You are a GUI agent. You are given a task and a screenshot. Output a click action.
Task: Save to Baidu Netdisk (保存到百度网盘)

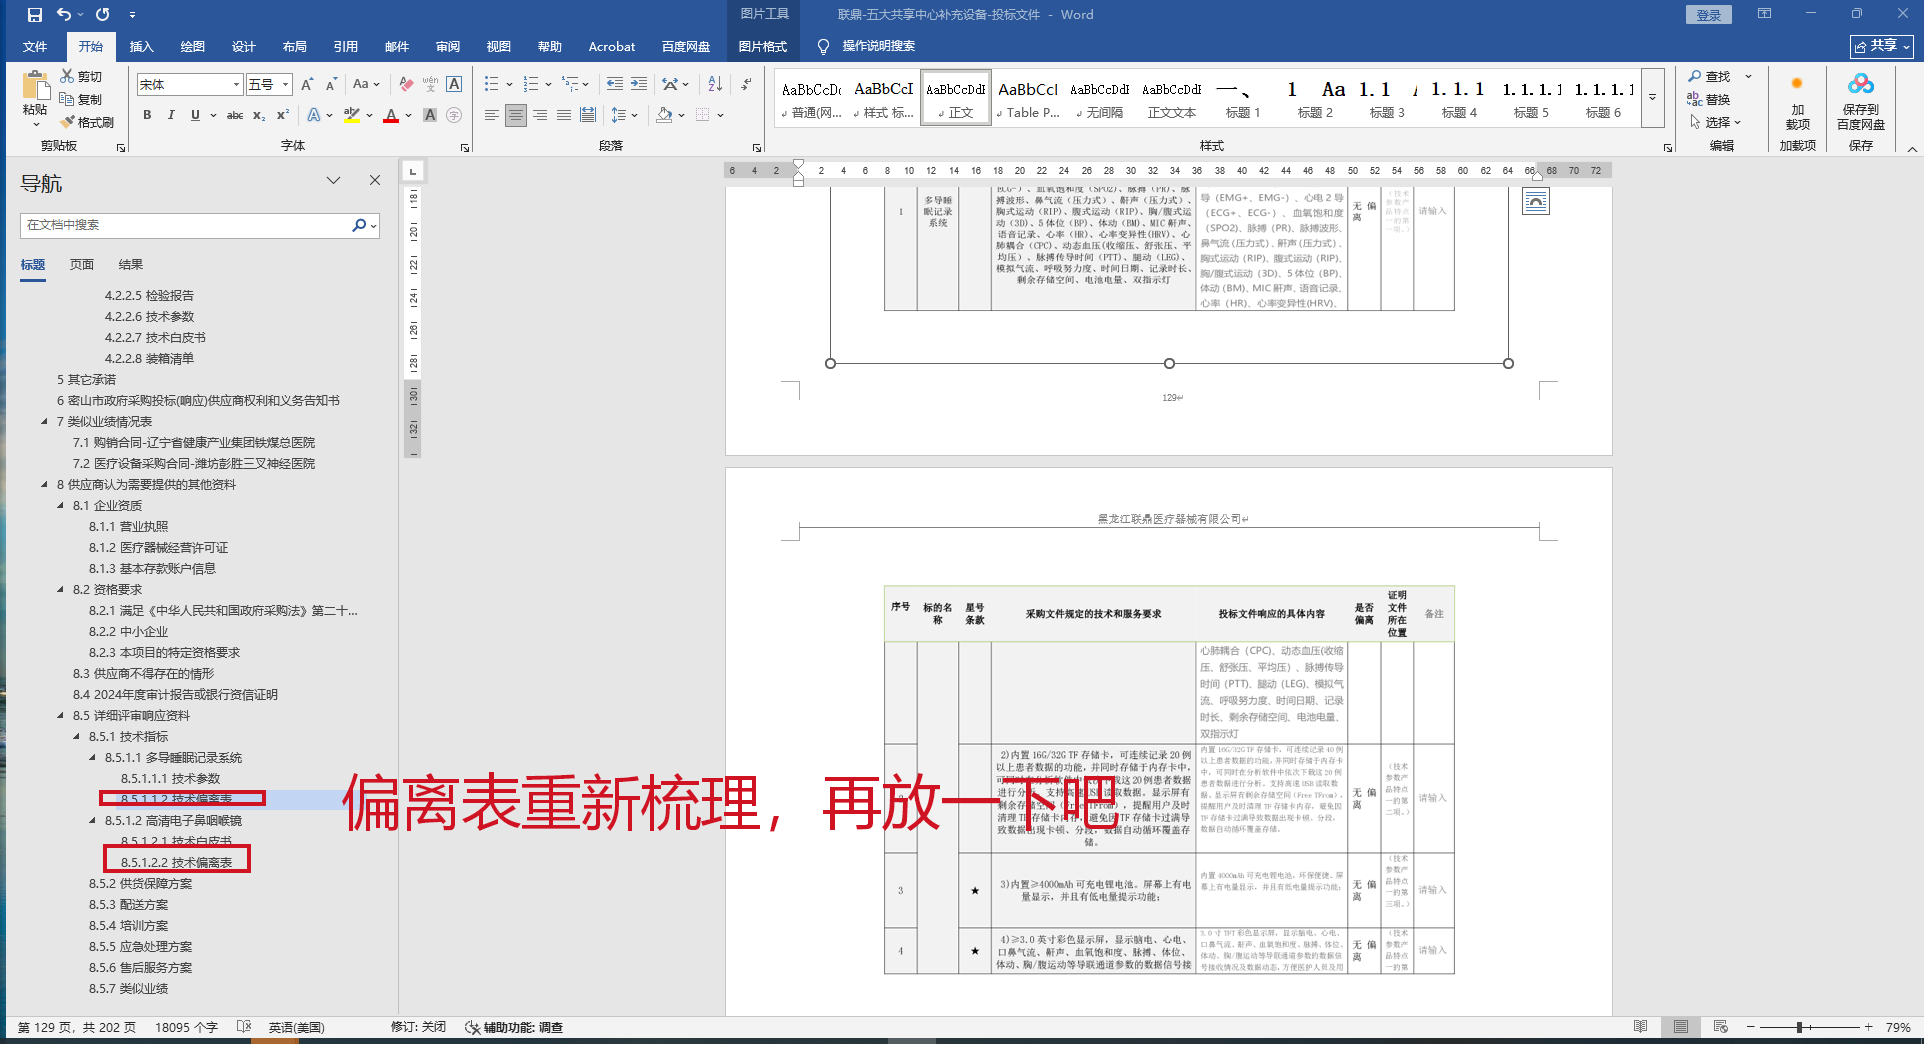(x=1860, y=102)
